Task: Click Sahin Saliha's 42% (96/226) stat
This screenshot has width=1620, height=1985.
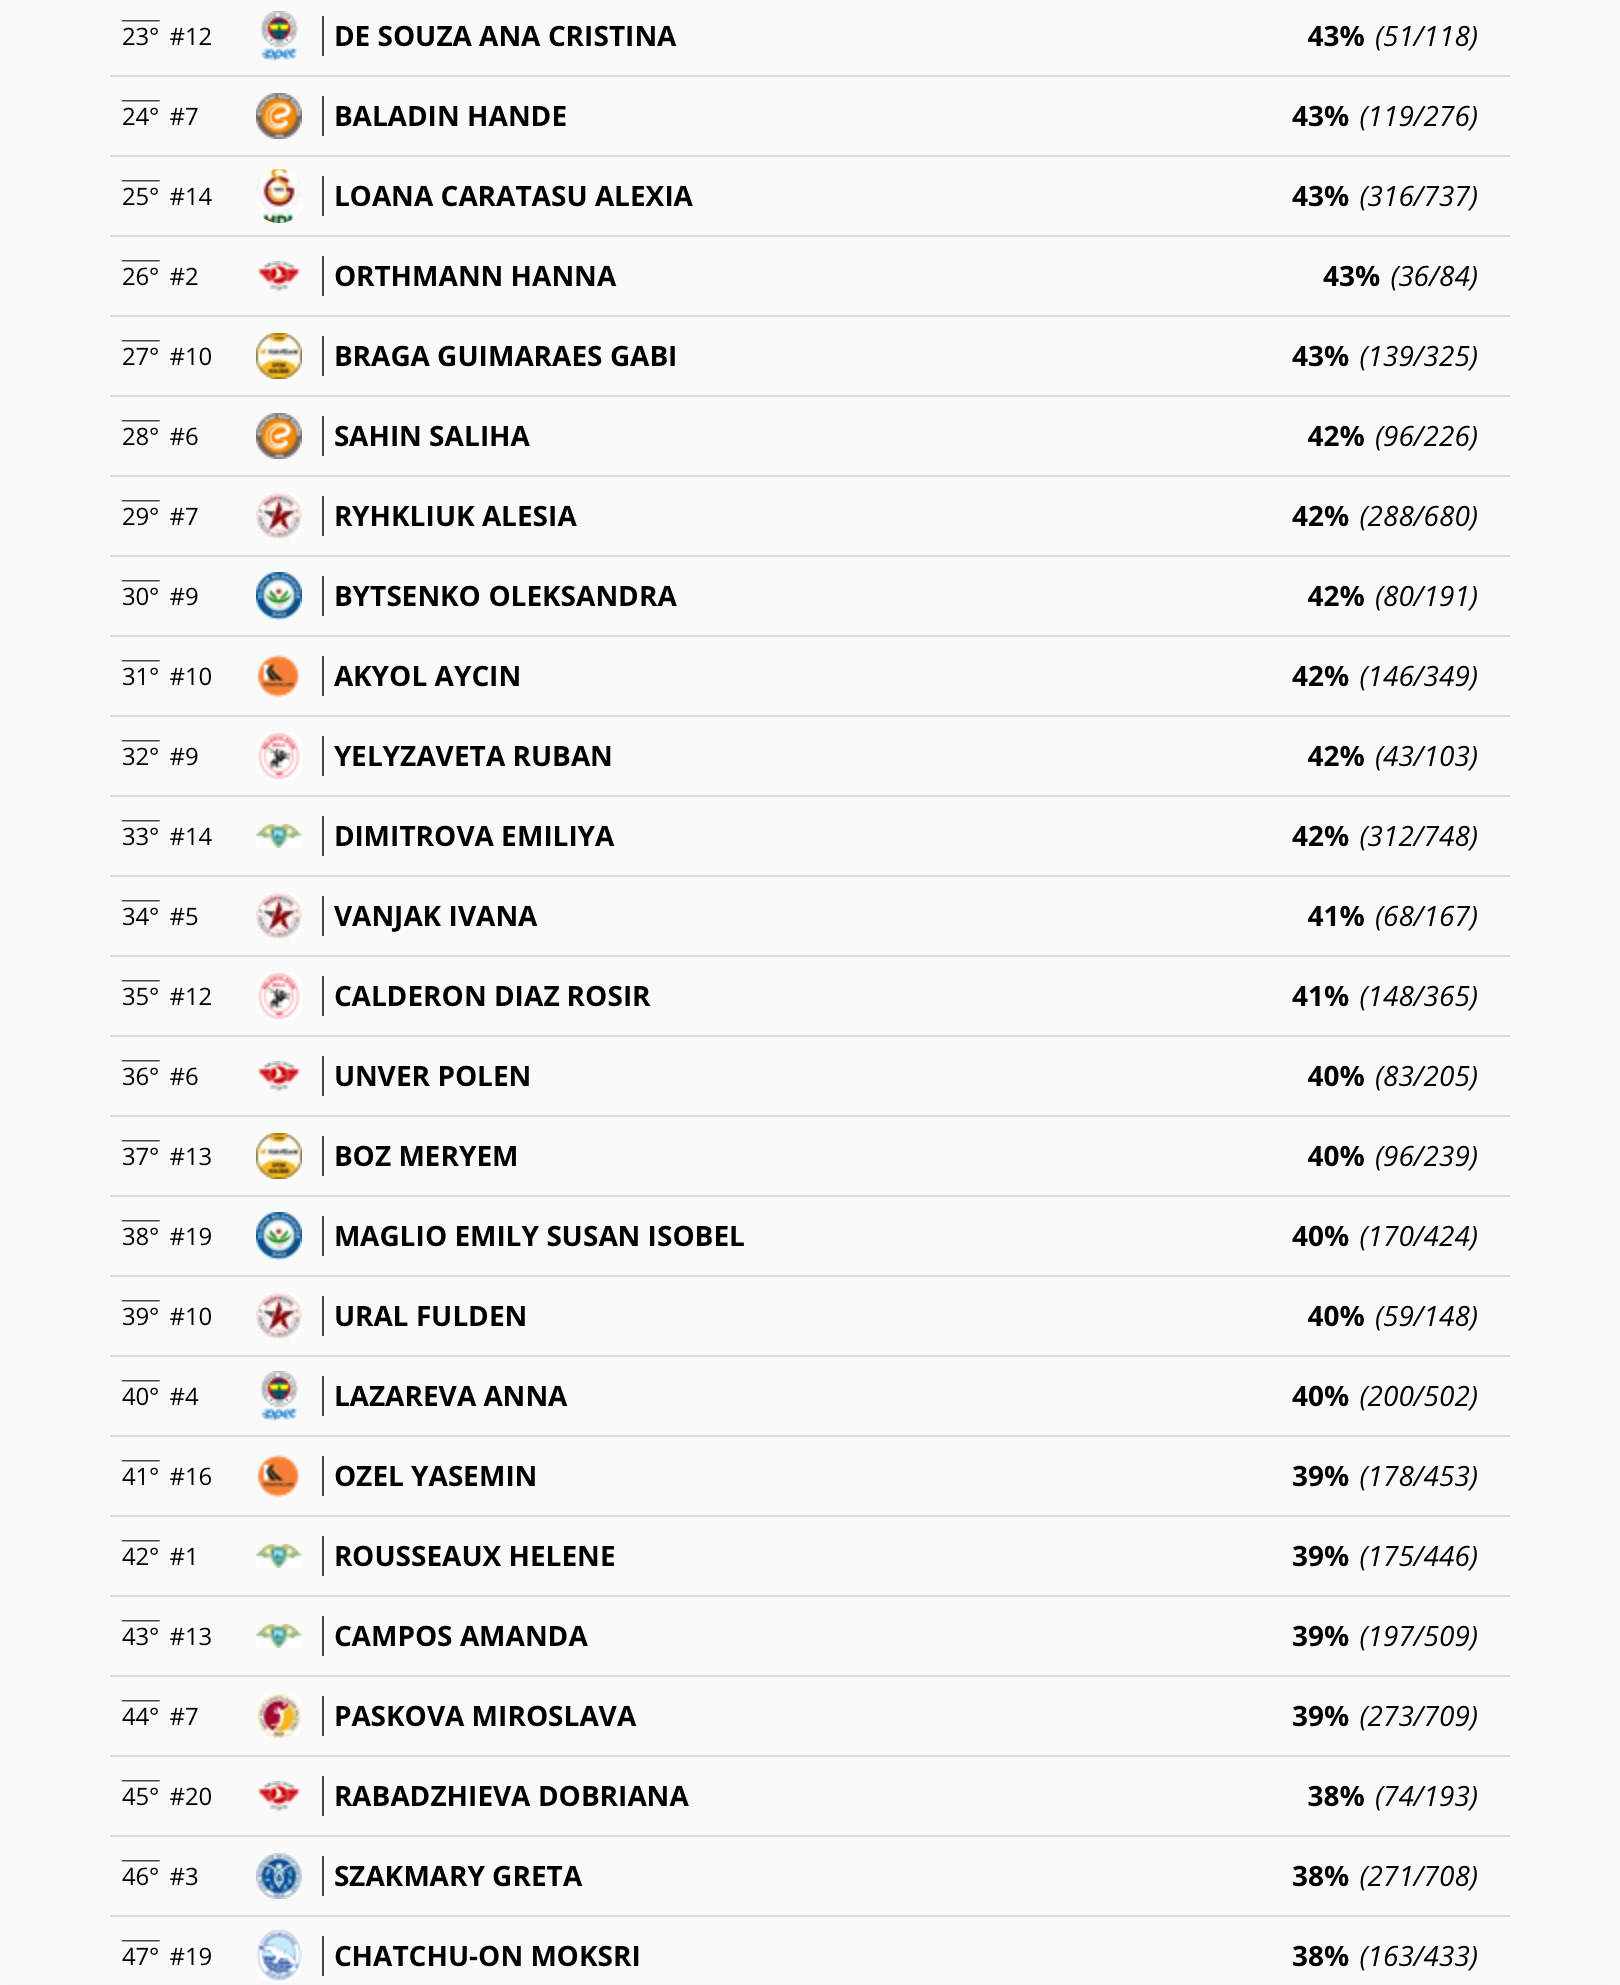Action: click(x=1392, y=436)
